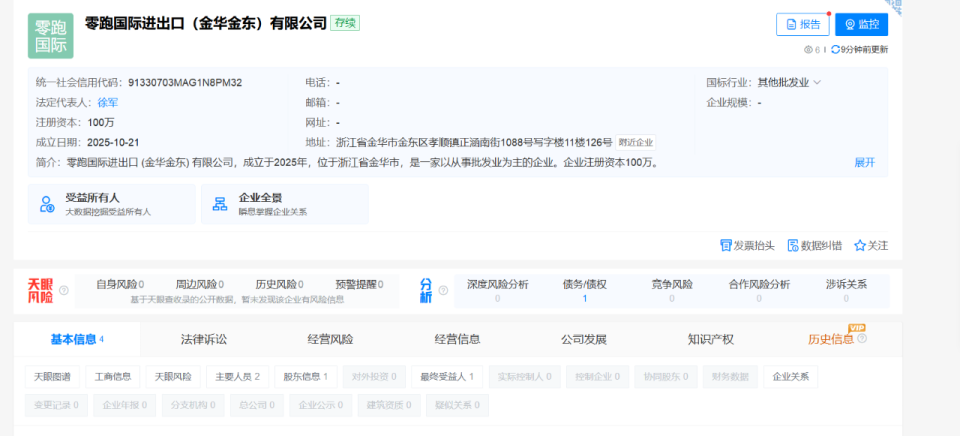Viewport: 960px width, 436px height.
Task: Select 预警提醒 0 item
Action: point(359,284)
